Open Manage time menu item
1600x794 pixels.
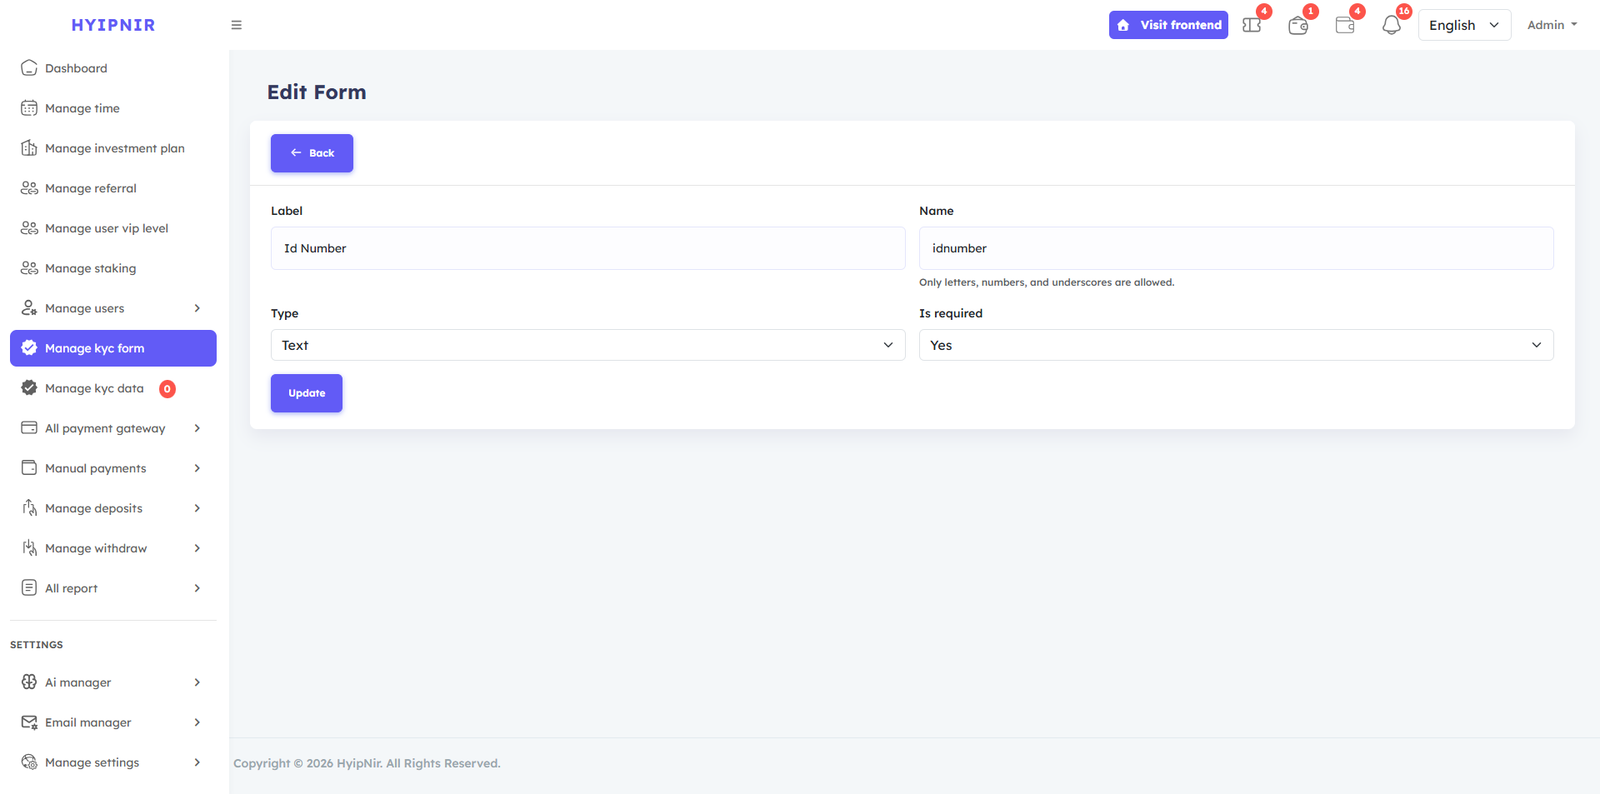point(113,108)
